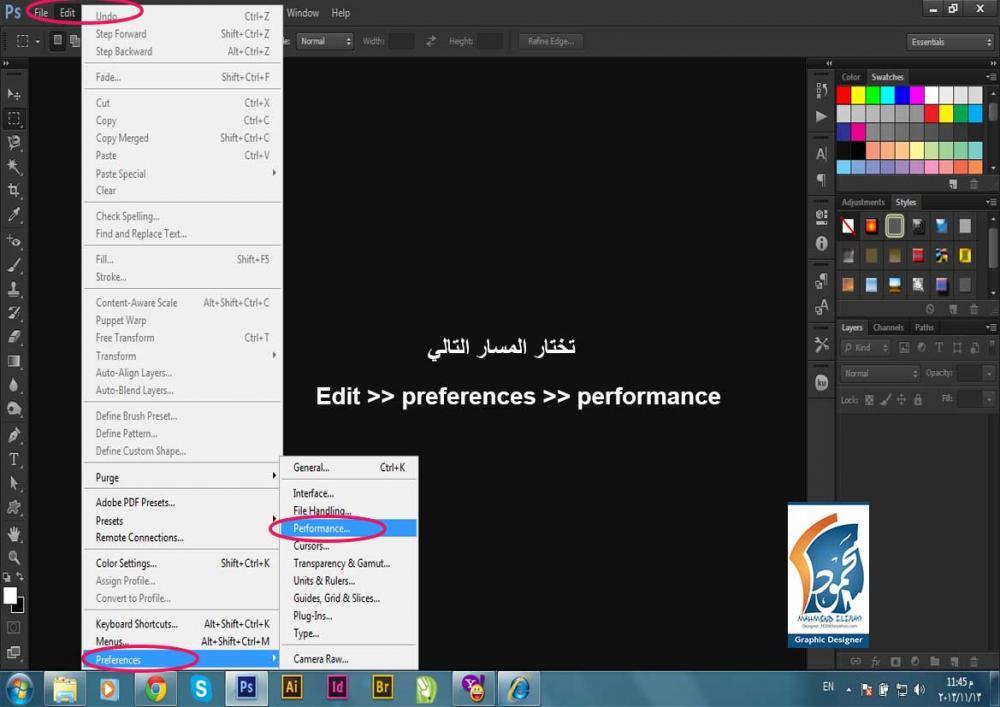The image size is (1000, 707).
Task: Change screen mode icon in toolbar
Action: click(x=13, y=652)
